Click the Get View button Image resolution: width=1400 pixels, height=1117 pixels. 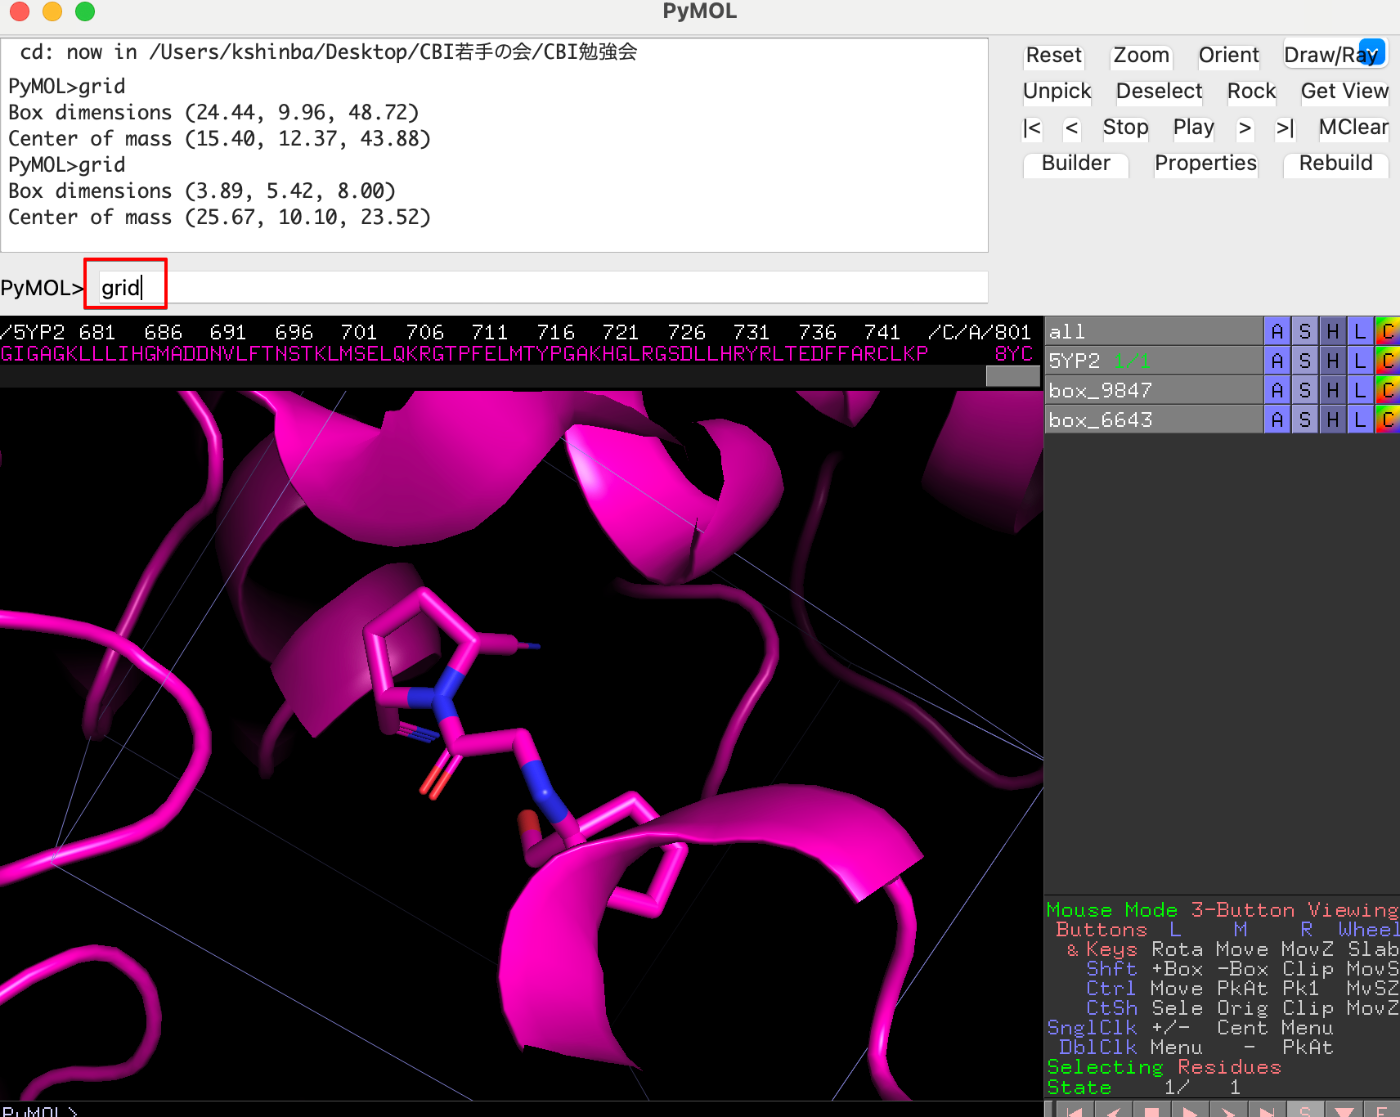pos(1344,91)
